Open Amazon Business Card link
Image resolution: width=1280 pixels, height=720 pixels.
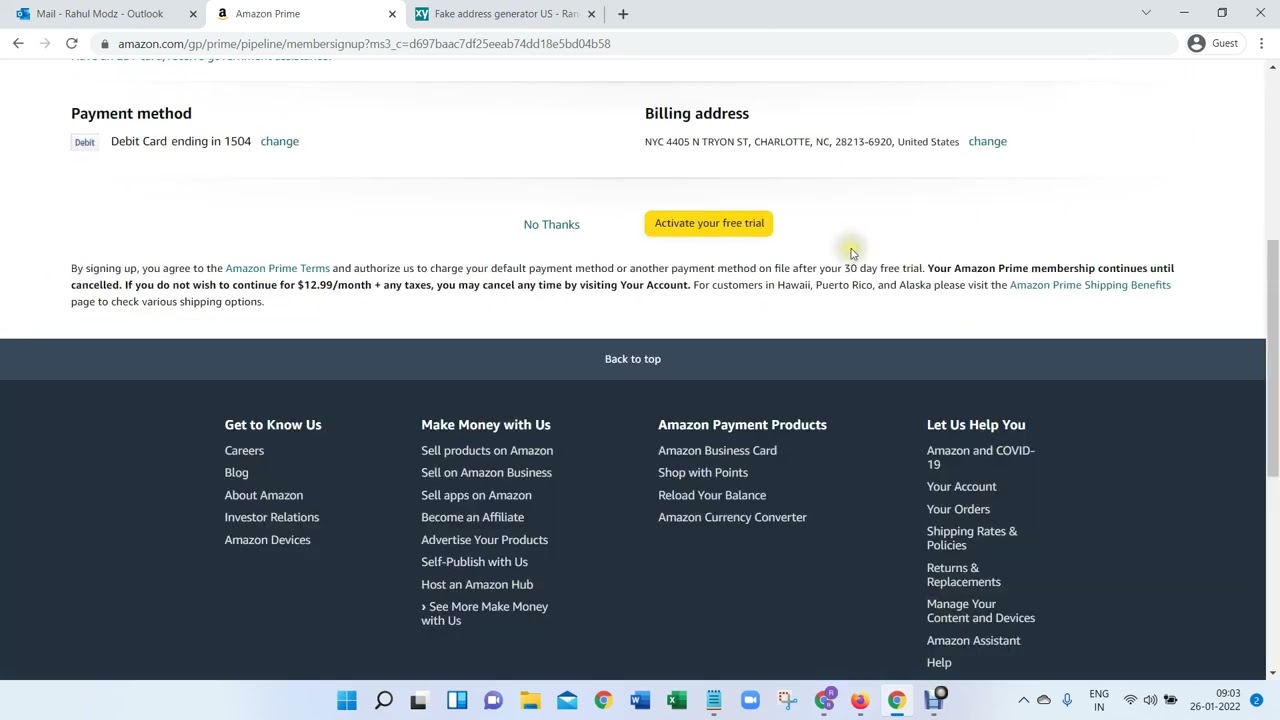(x=717, y=450)
